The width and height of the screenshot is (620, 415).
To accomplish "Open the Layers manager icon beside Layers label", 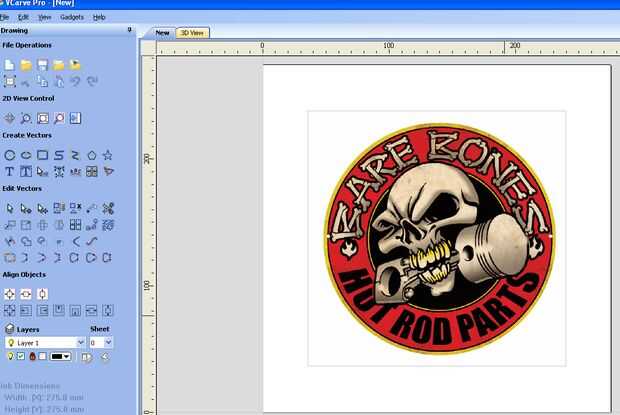I will point(9,328).
